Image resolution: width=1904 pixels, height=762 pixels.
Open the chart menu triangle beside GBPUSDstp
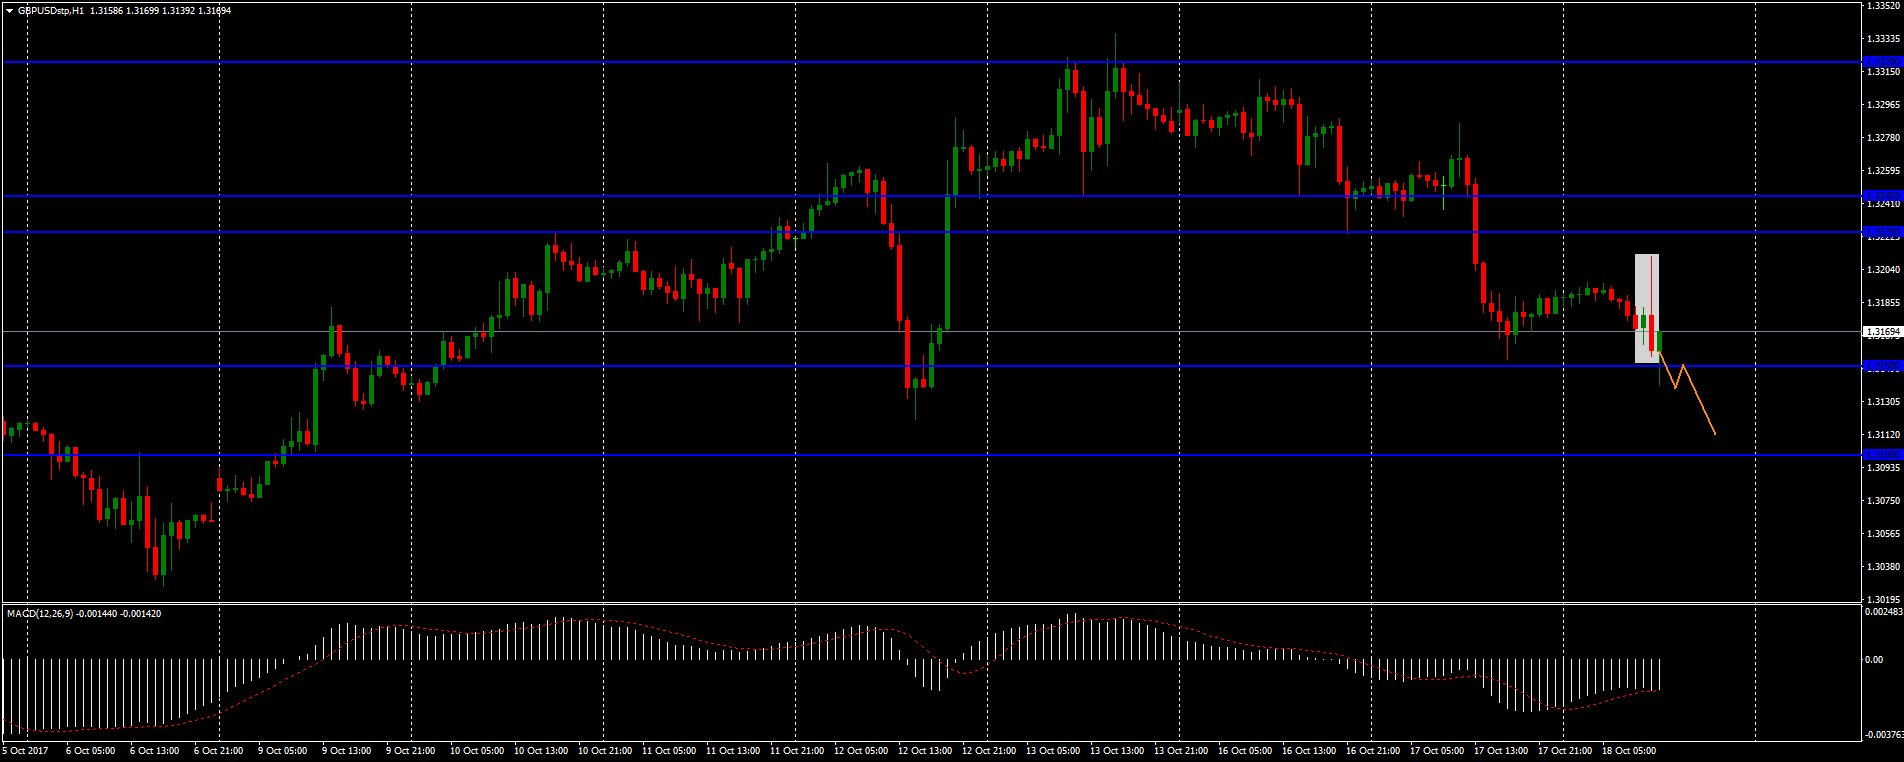[x=10, y=11]
